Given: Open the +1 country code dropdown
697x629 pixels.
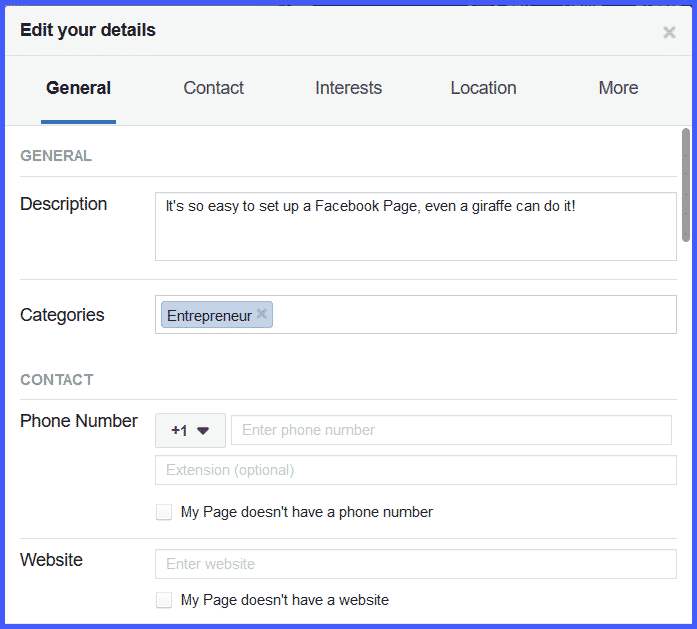Looking at the screenshot, I should pos(190,430).
